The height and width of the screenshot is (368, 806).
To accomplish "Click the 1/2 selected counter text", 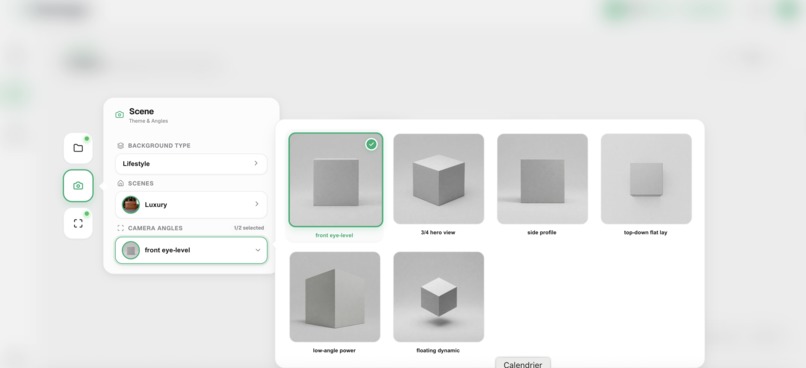I will coord(249,228).
